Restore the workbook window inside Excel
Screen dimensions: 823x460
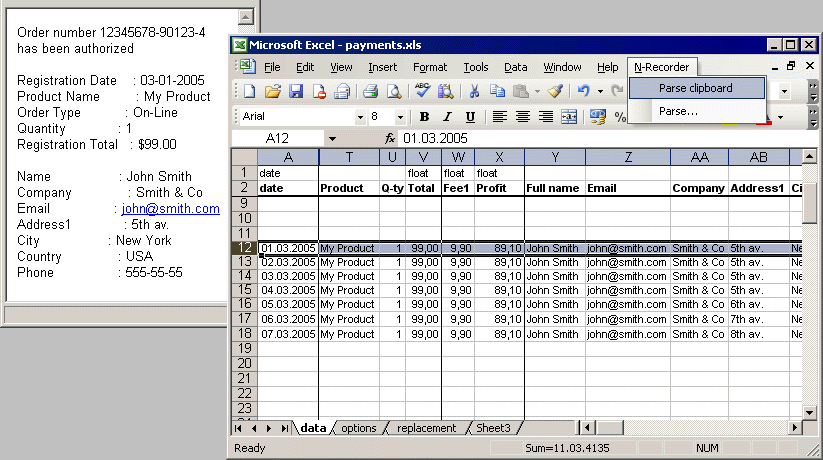pos(791,66)
